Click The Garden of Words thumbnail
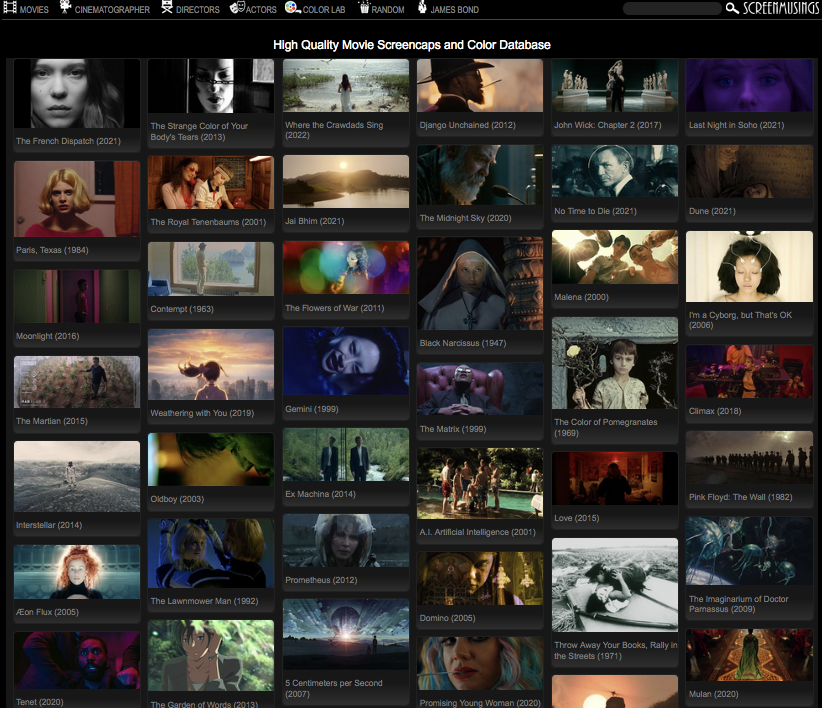 (211, 656)
